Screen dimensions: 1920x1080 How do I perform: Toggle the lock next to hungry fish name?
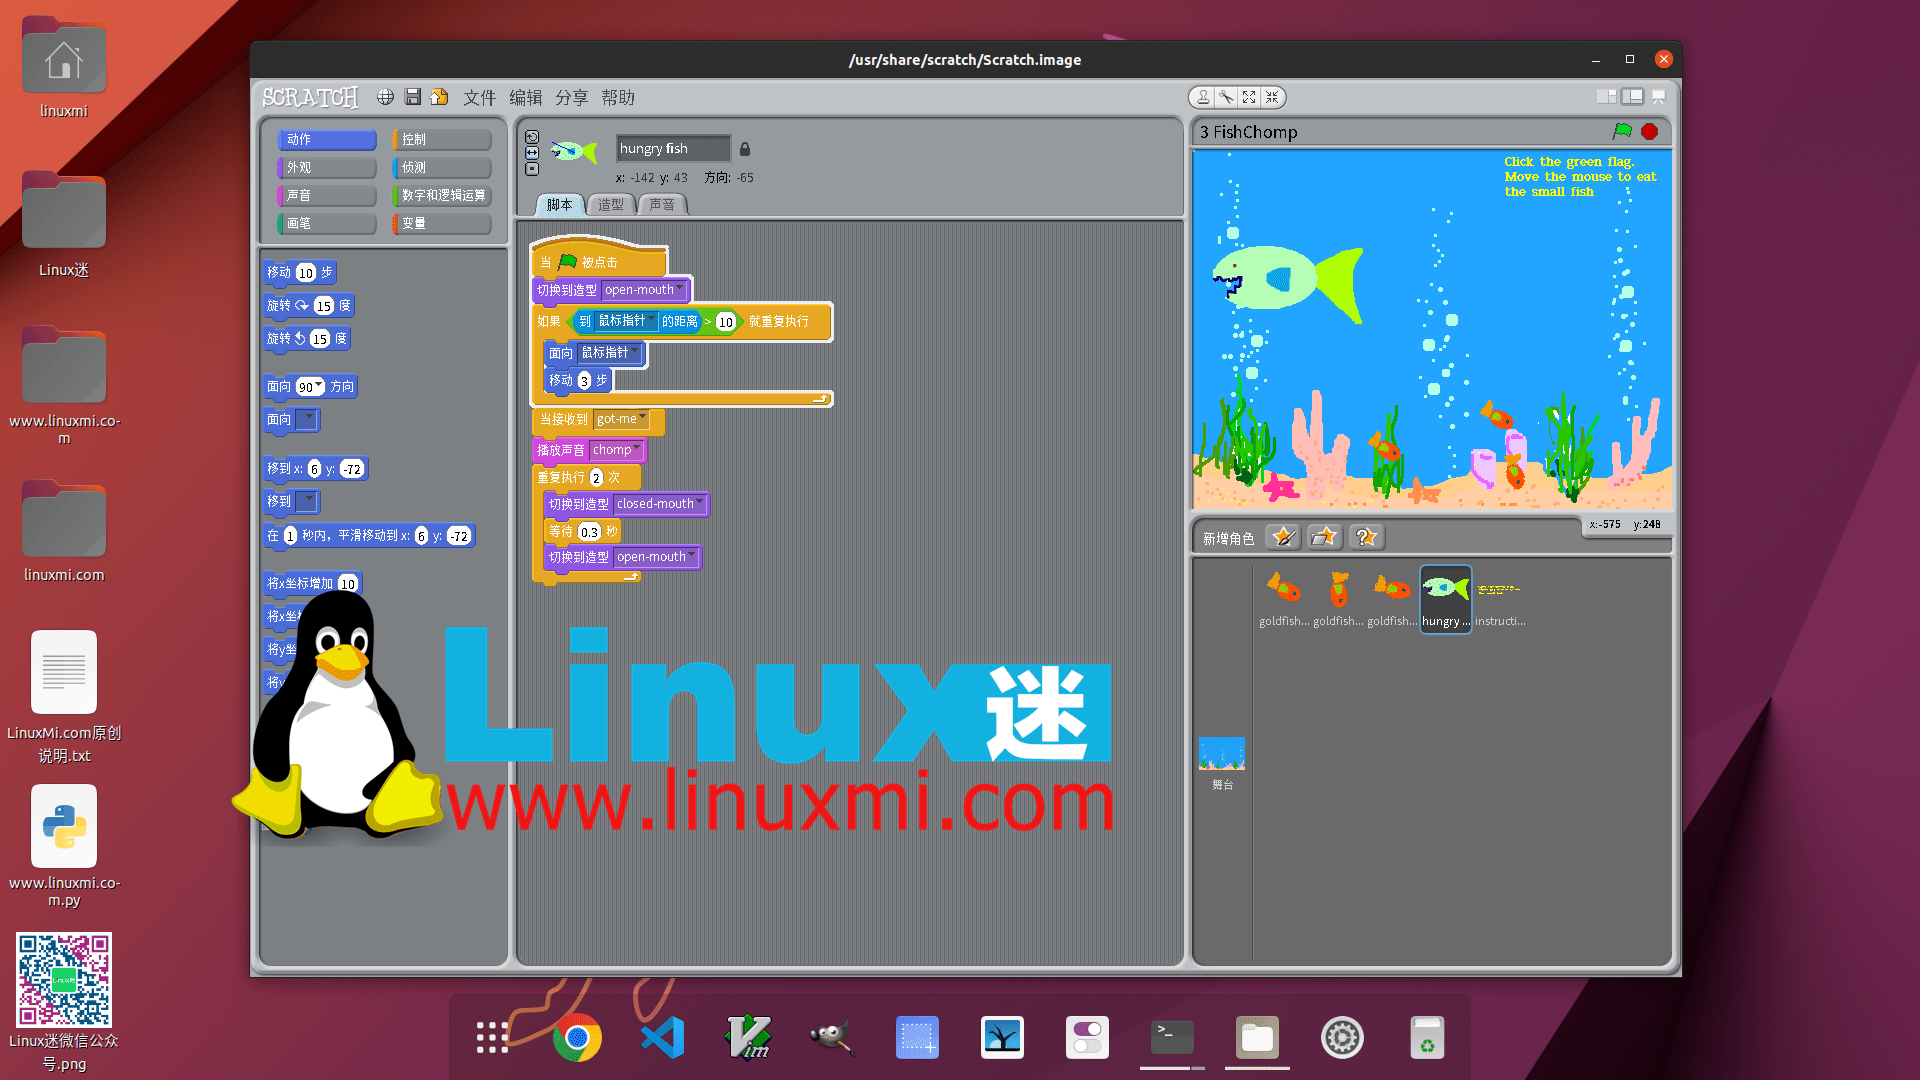[x=745, y=148]
